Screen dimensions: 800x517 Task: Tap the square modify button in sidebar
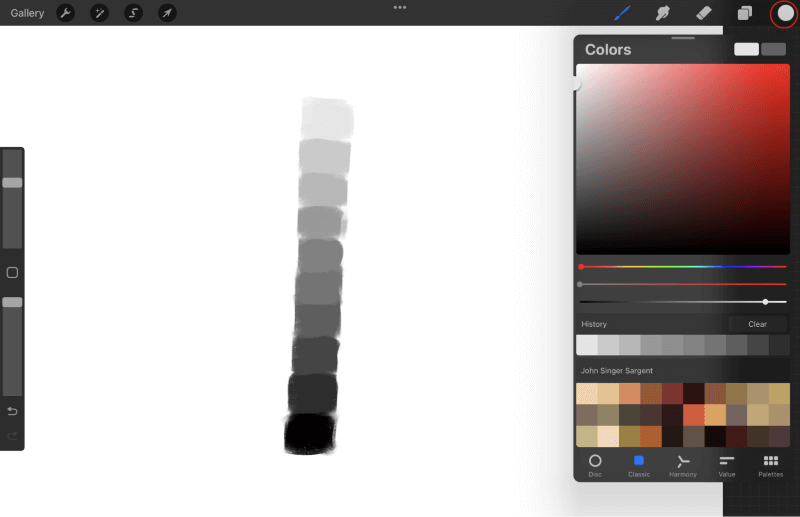12,273
